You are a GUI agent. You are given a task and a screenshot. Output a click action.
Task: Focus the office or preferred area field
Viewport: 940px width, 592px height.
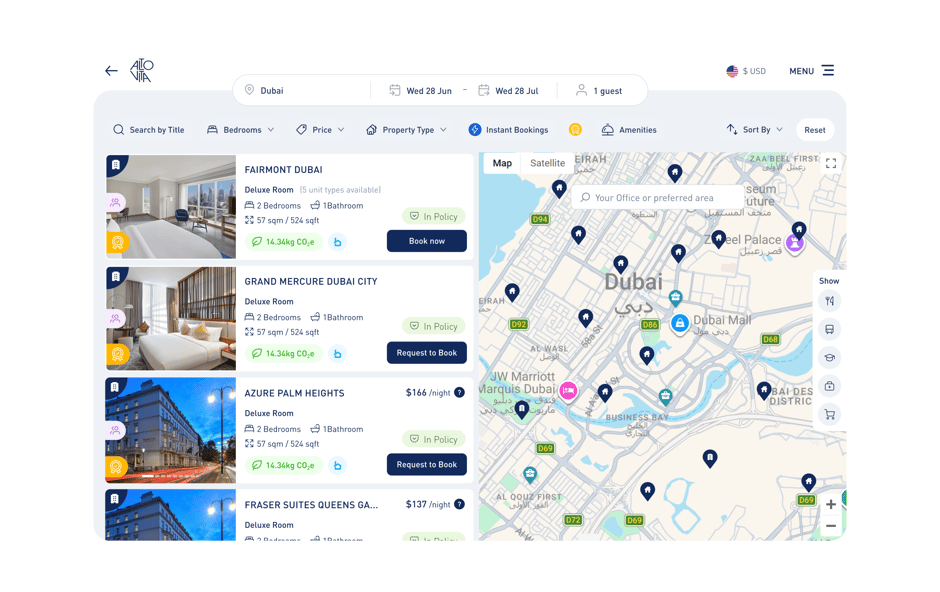(658, 198)
